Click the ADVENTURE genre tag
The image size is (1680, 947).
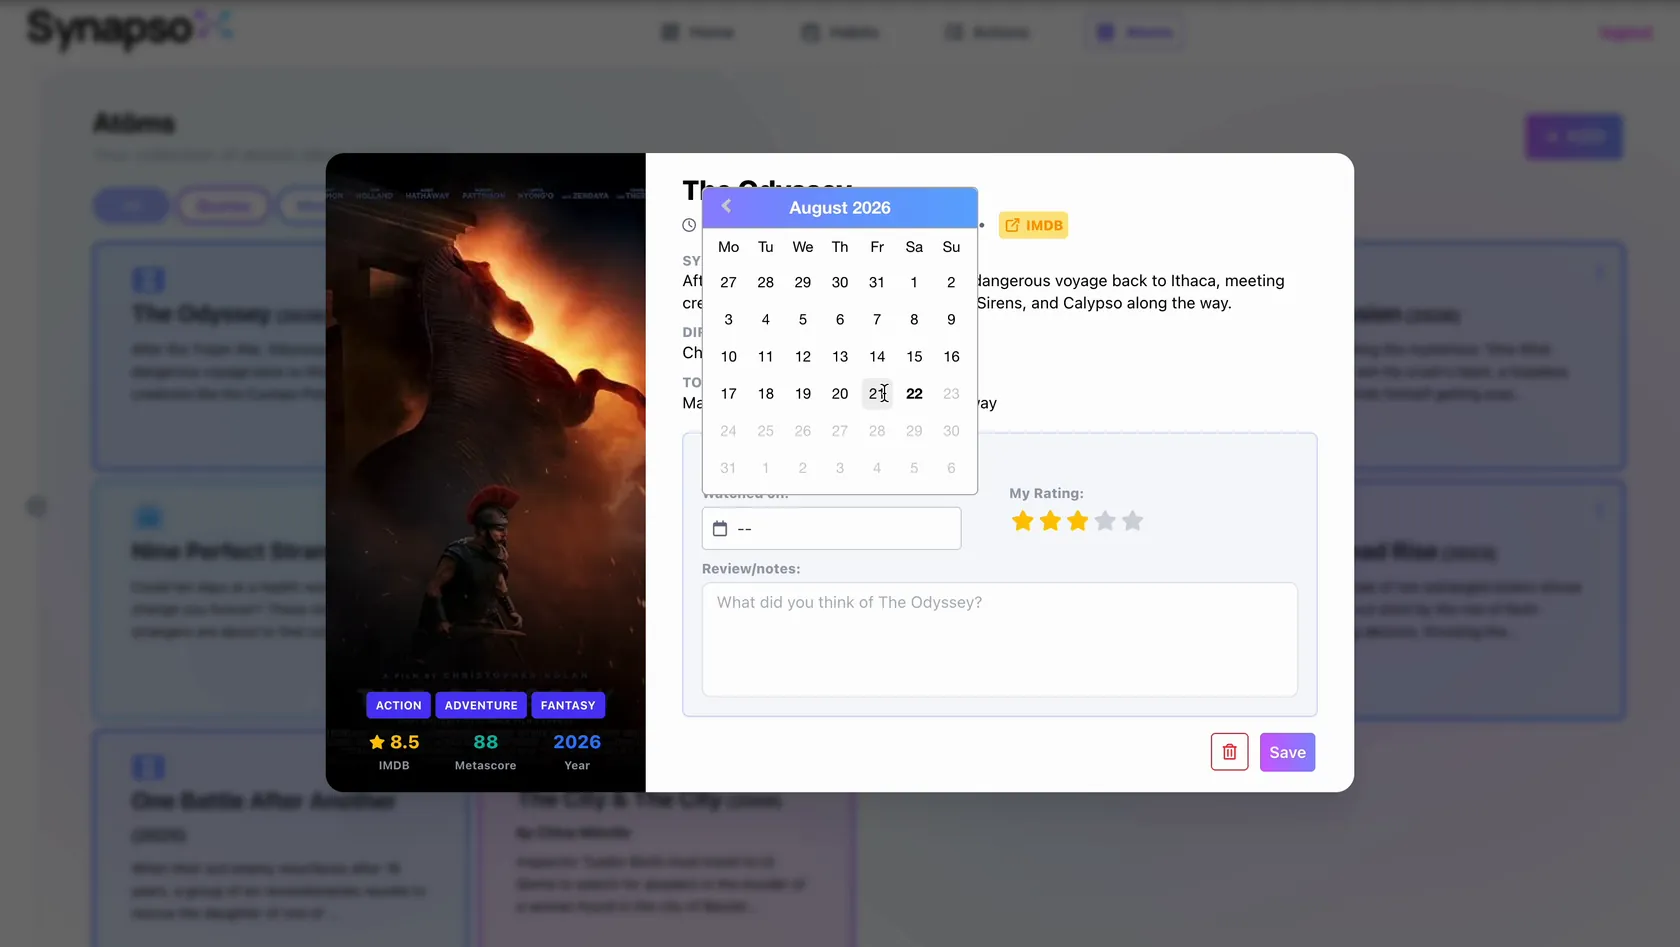[481, 705]
